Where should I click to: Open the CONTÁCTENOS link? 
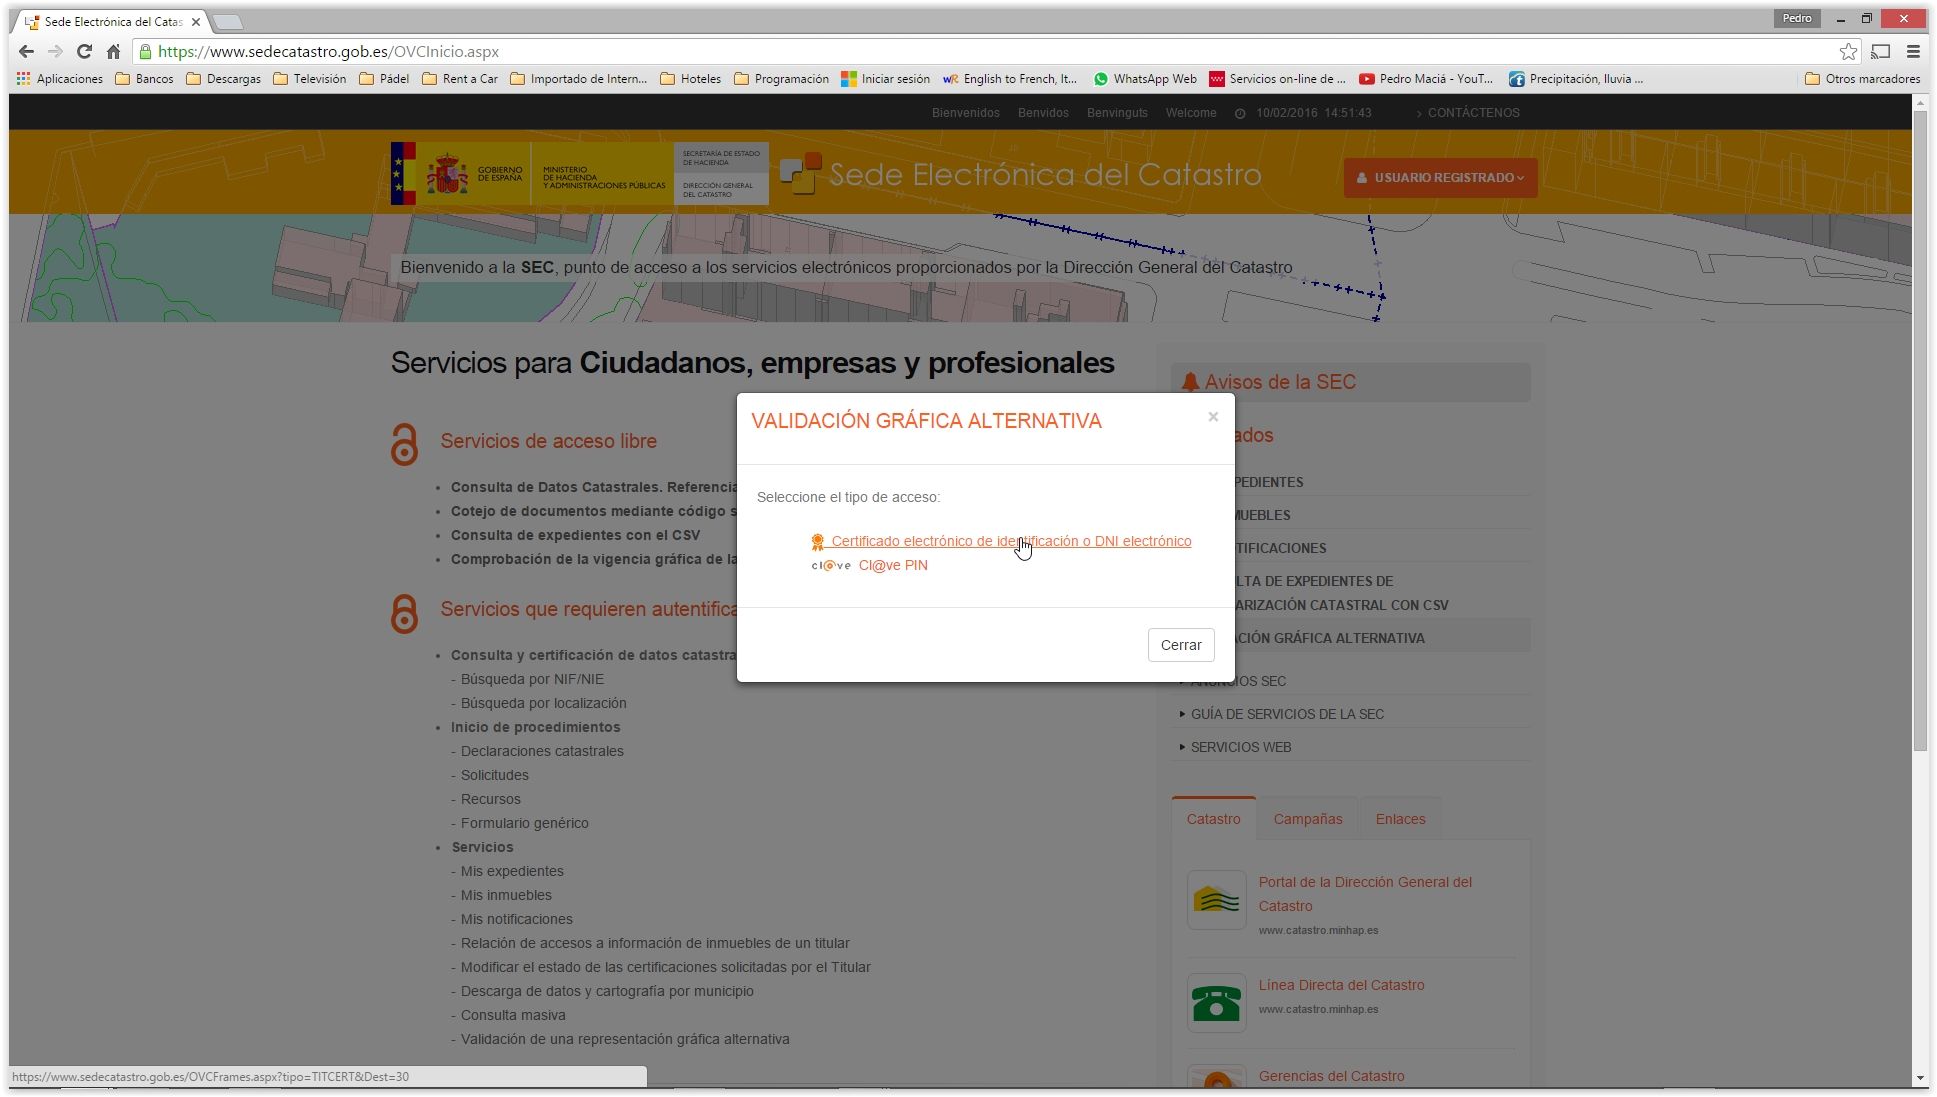[1473, 113]
